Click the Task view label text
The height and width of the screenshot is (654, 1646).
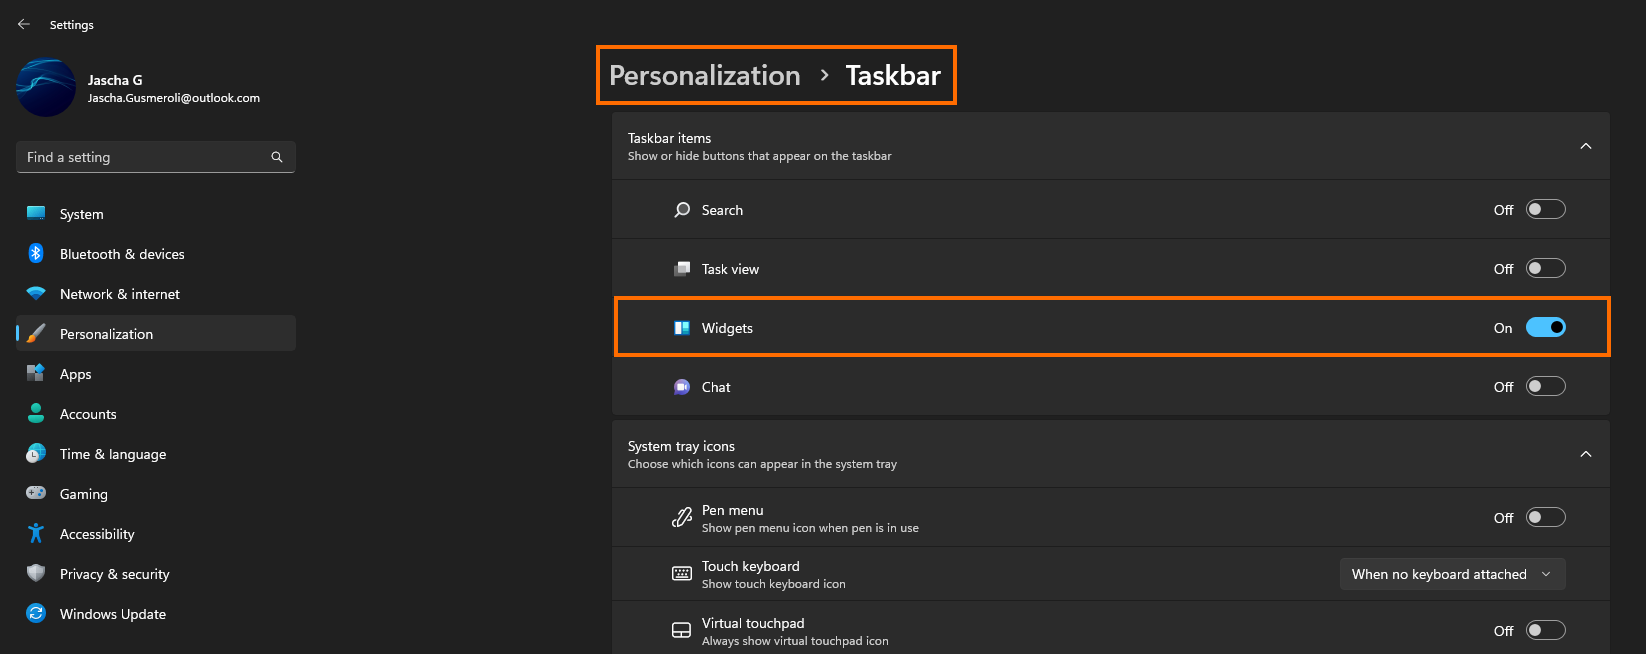[730, 269]
